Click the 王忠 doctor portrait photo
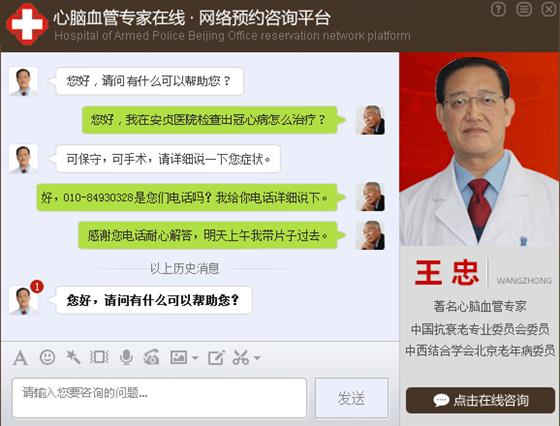This screenshot has height=426, width=560. [479, 149]
